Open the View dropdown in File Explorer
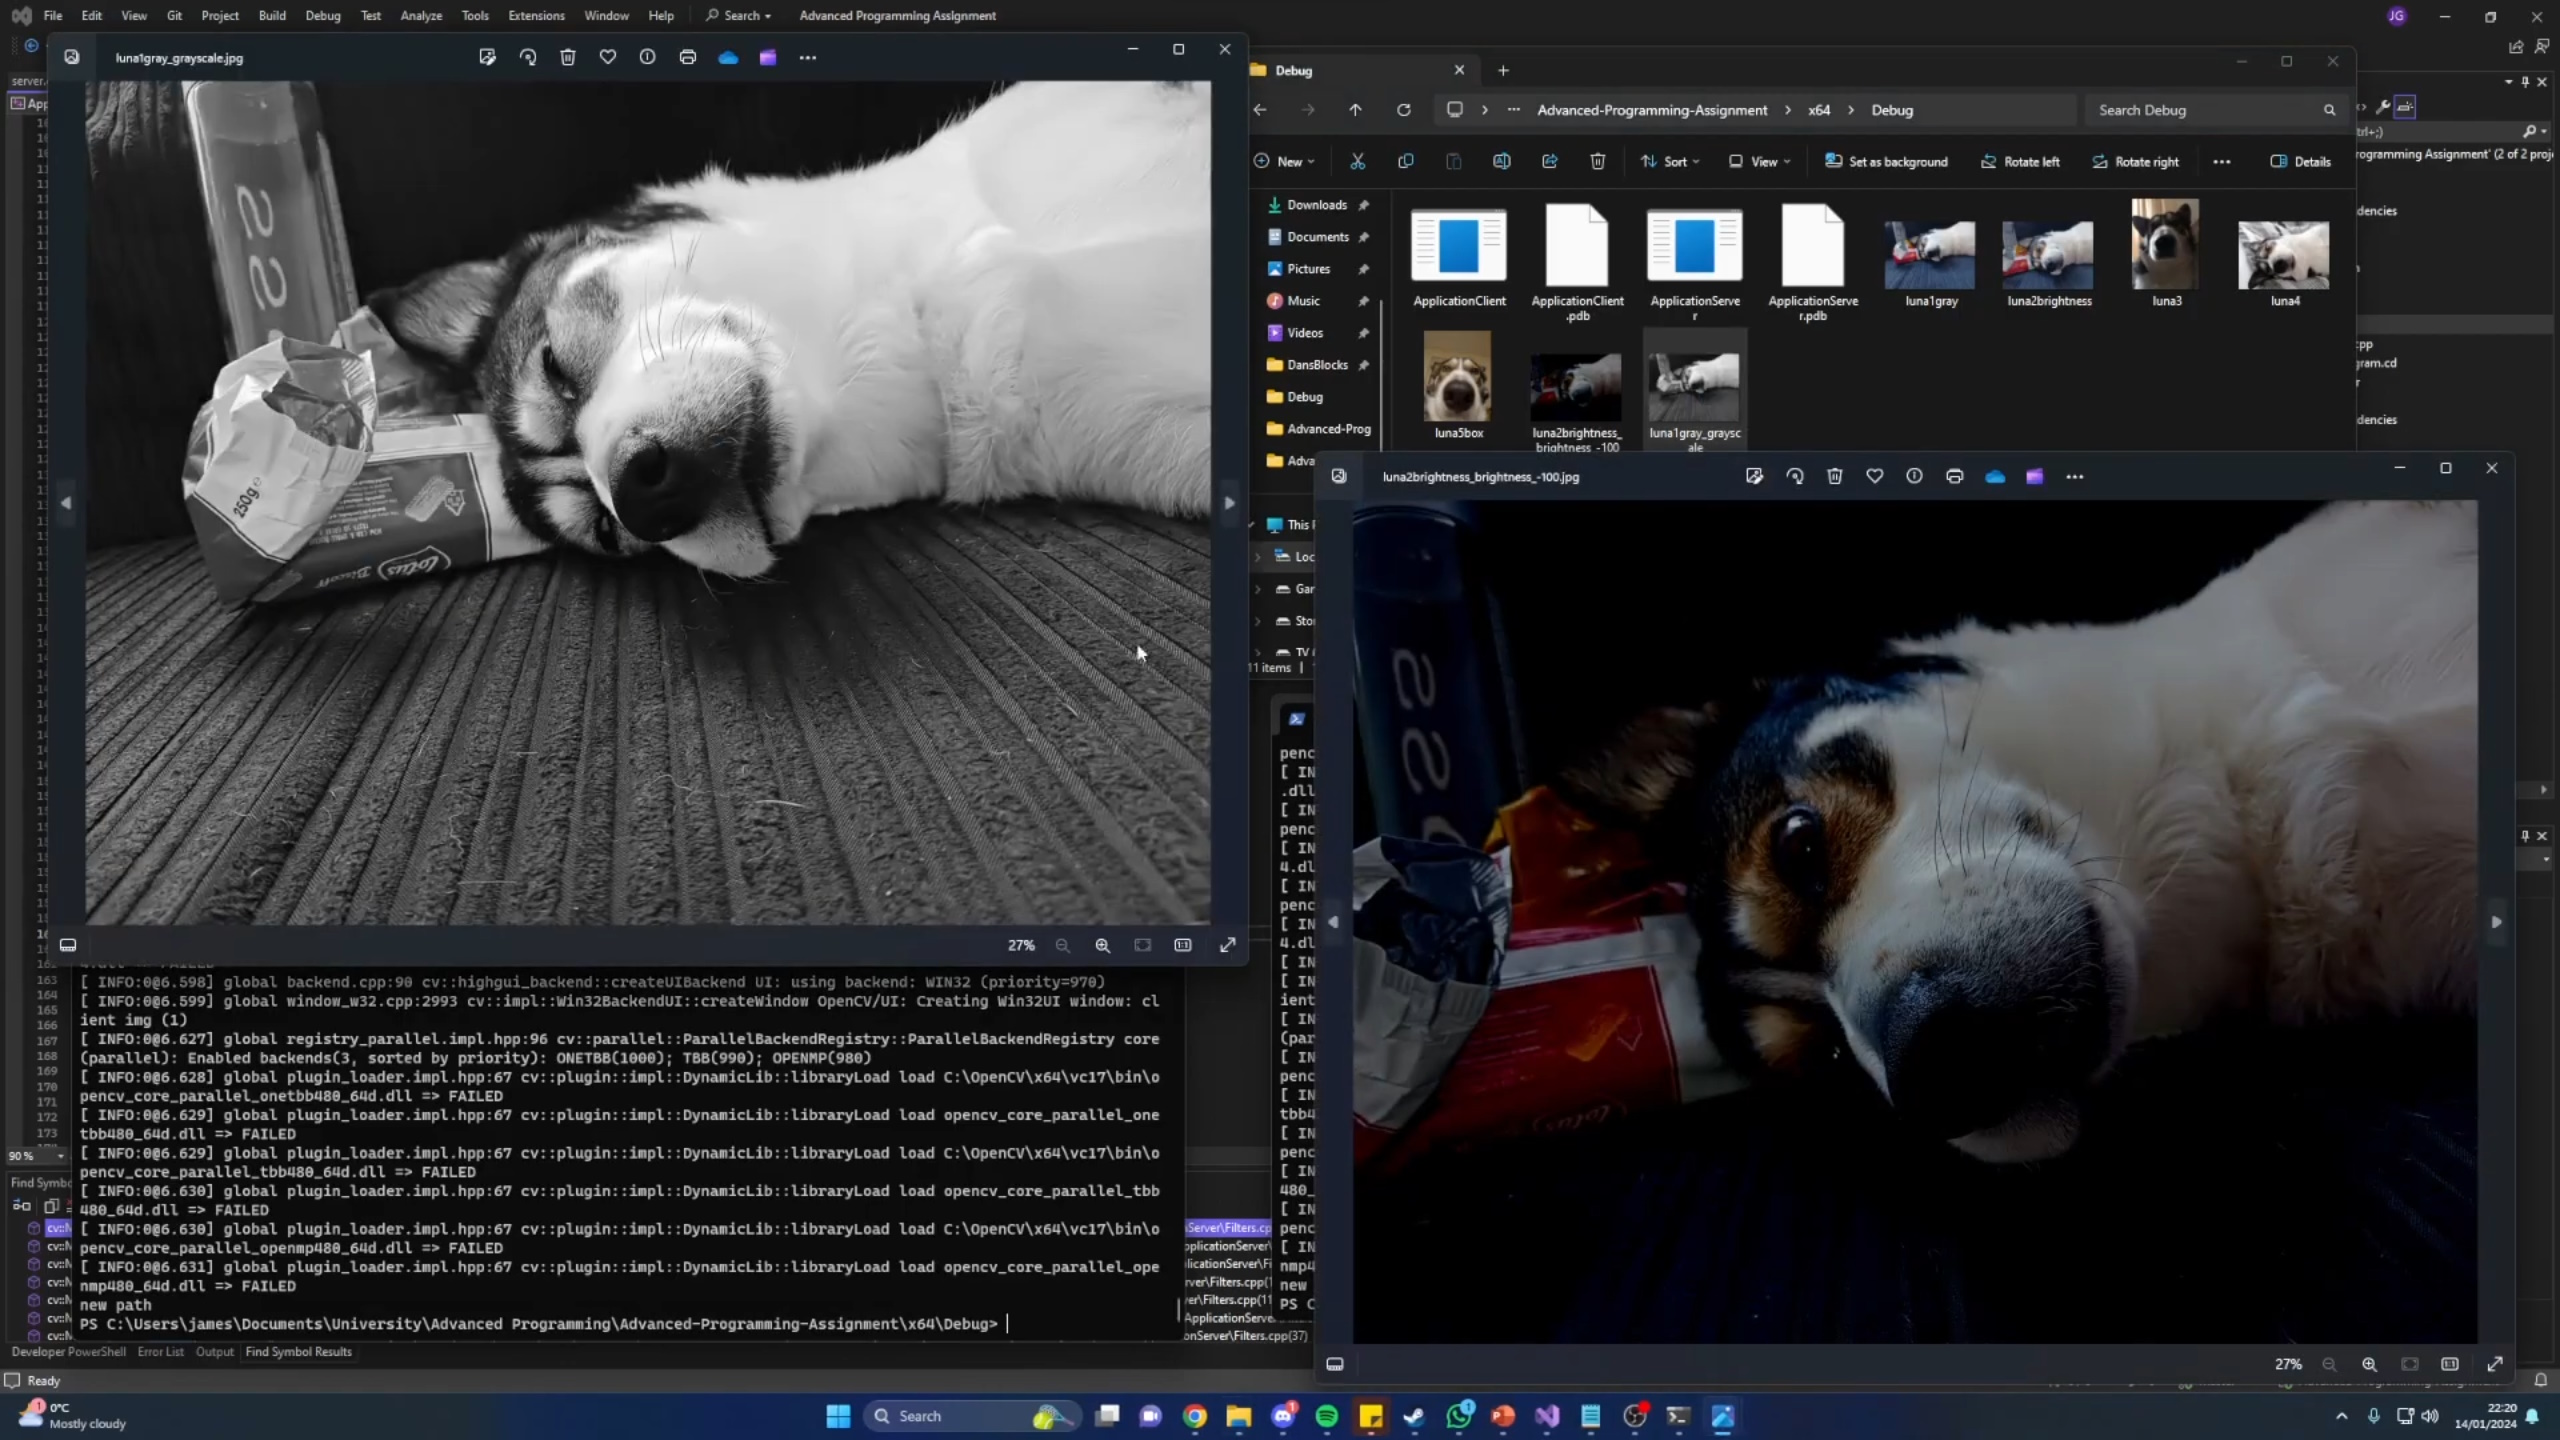 [1760, 161]
